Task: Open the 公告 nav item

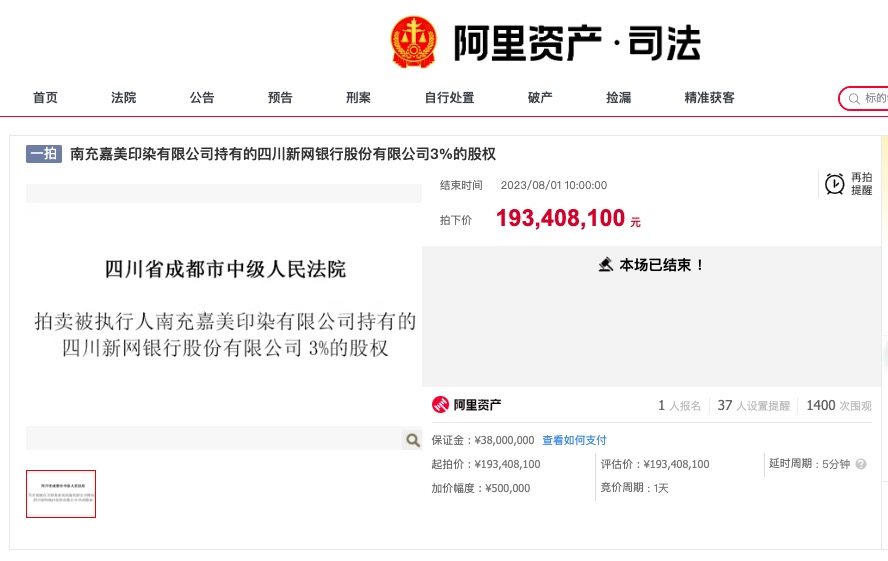Action: pyautogui.click(x=202, y=97)
